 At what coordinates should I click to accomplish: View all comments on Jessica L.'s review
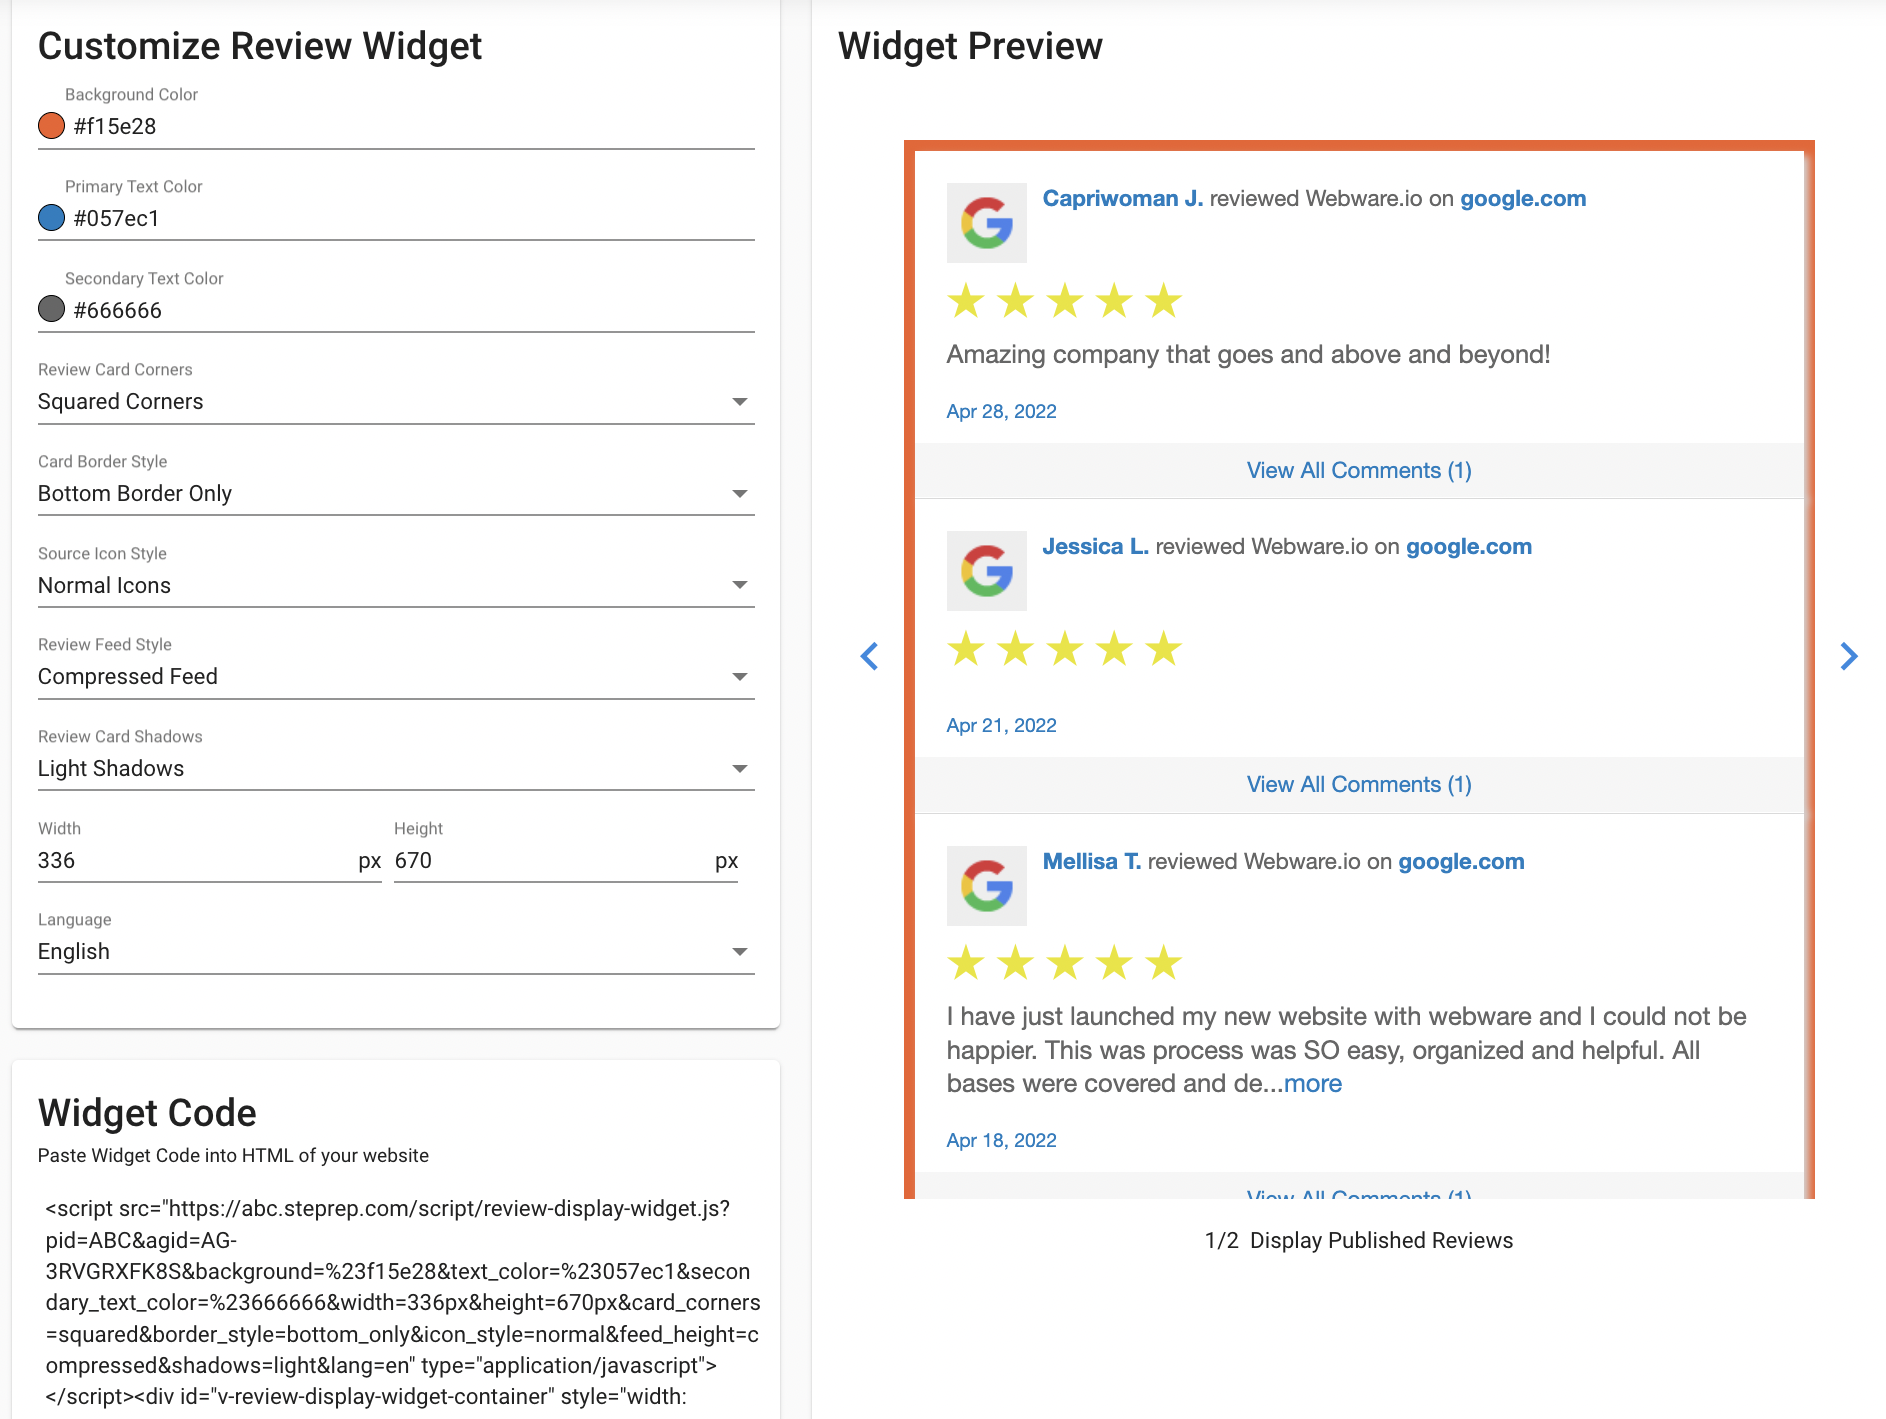[1359, 785]
